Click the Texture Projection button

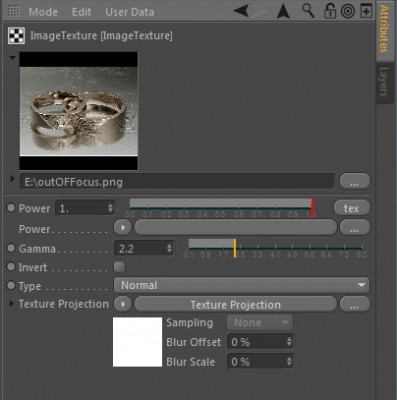click(x=235, y=304)
